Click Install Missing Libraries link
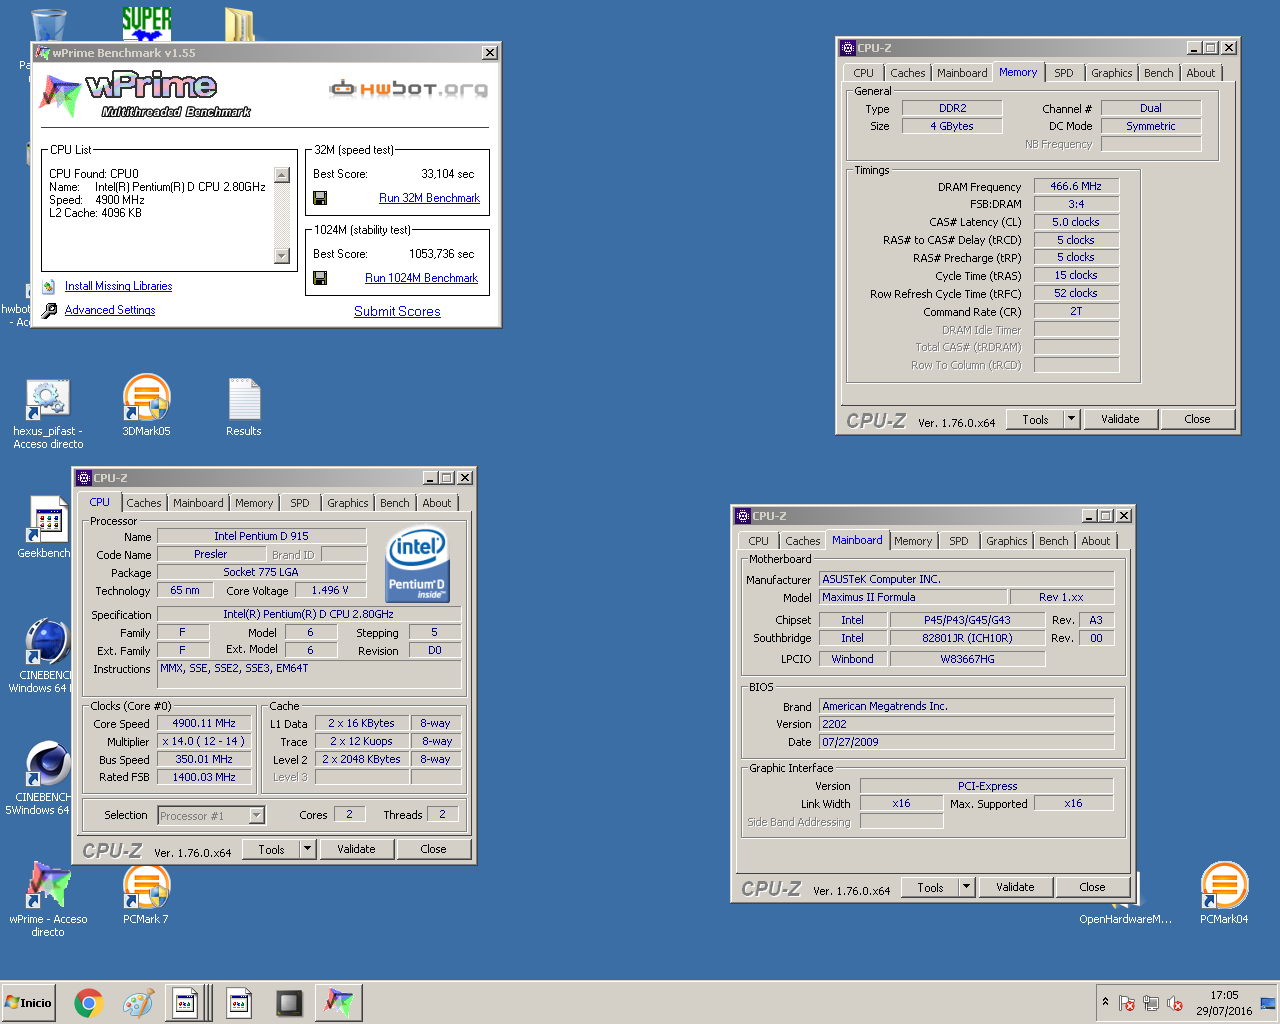This screenshot has width=1280, height=1024. tap(118, 286)
